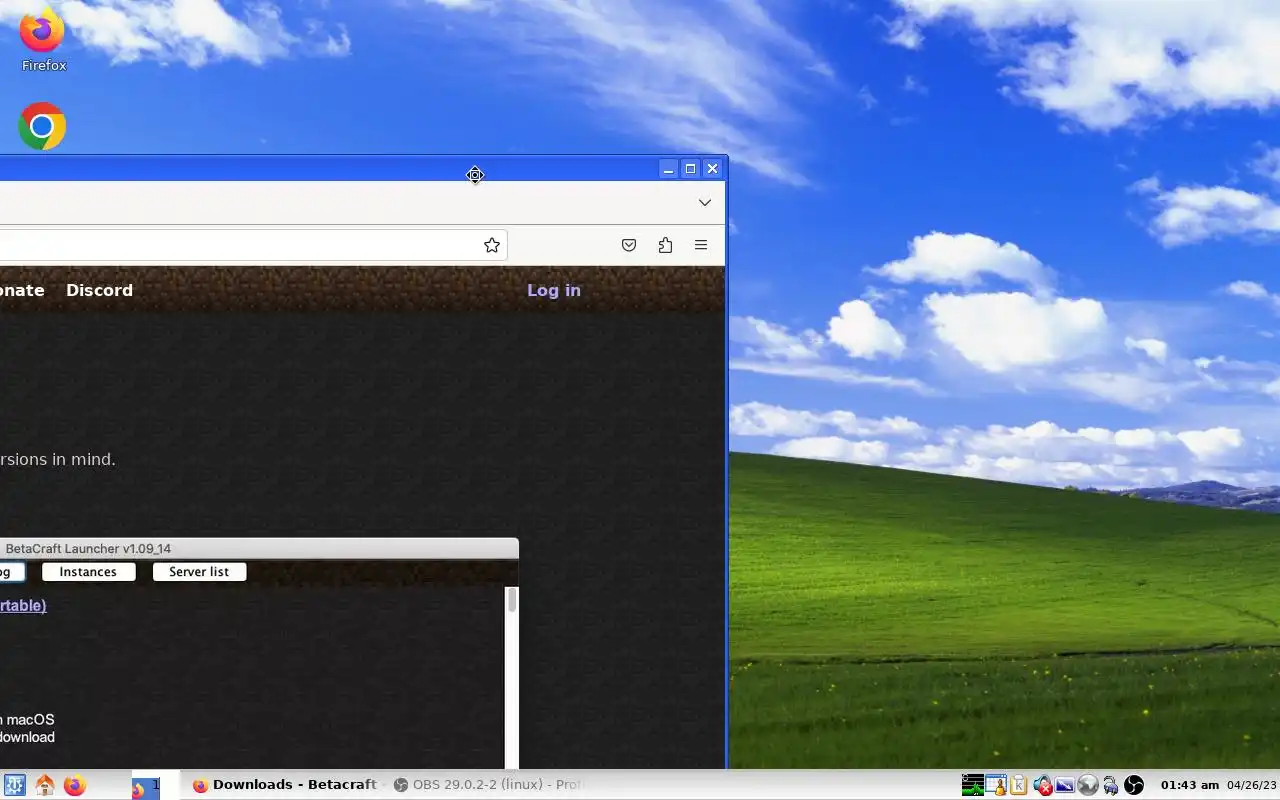Open the Extensions puzzle-piece icon

tap(665, 245)
